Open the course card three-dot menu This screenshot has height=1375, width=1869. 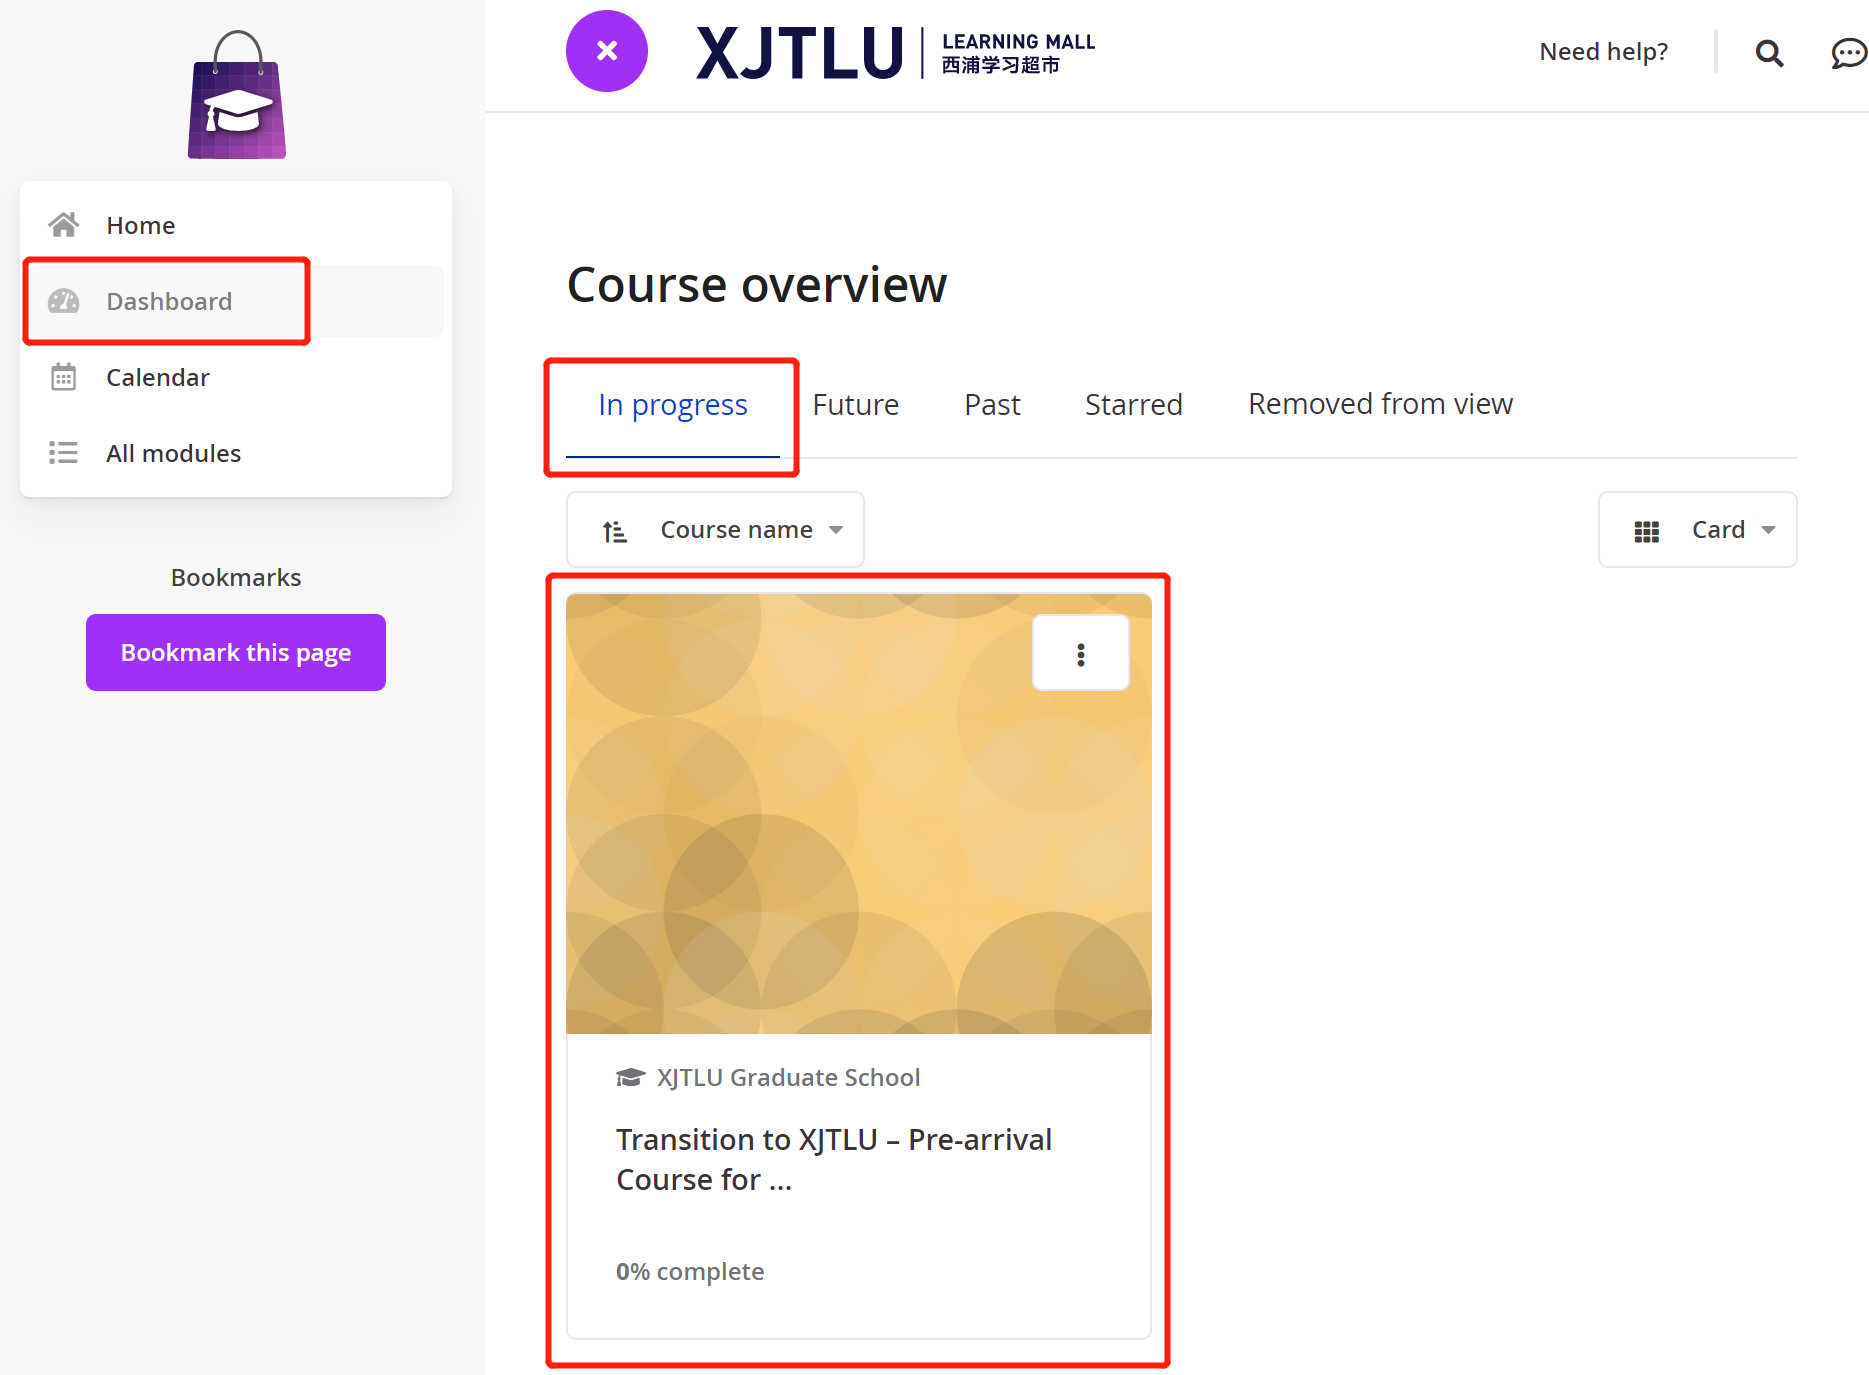(1081, 654)
